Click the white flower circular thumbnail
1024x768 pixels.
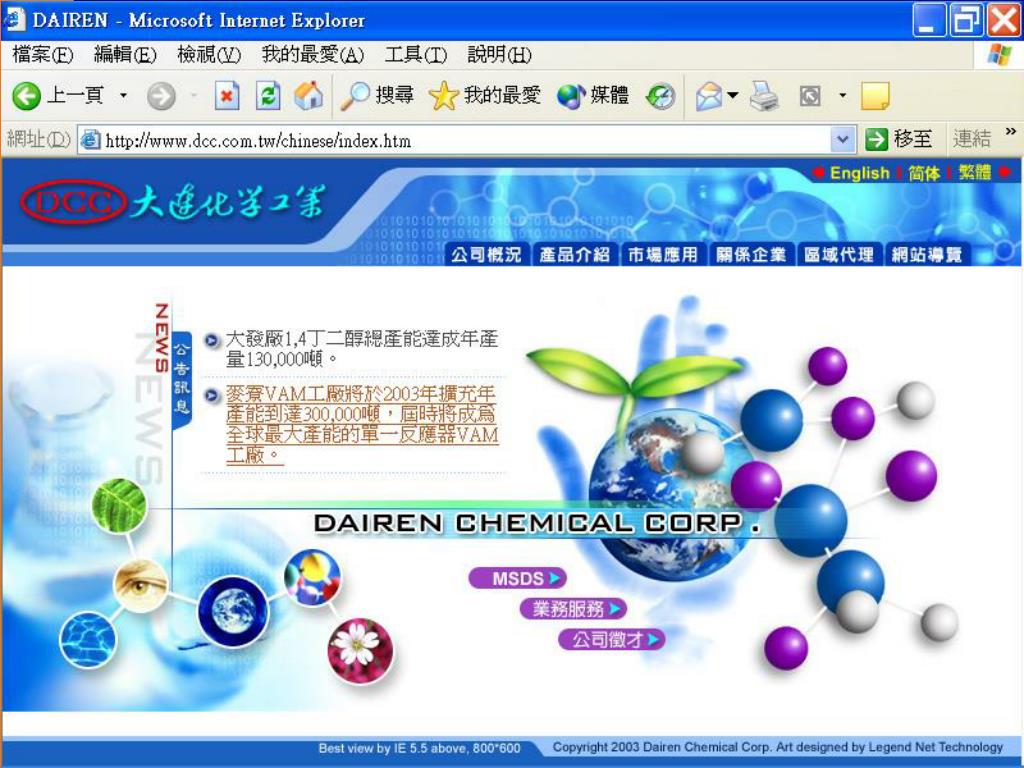coord(360,651)
